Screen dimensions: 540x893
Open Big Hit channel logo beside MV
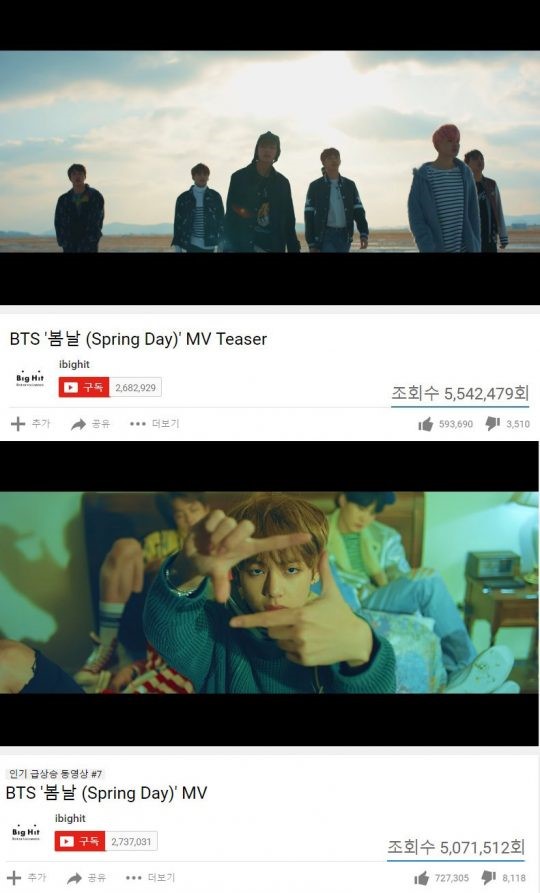coord(26,834)
